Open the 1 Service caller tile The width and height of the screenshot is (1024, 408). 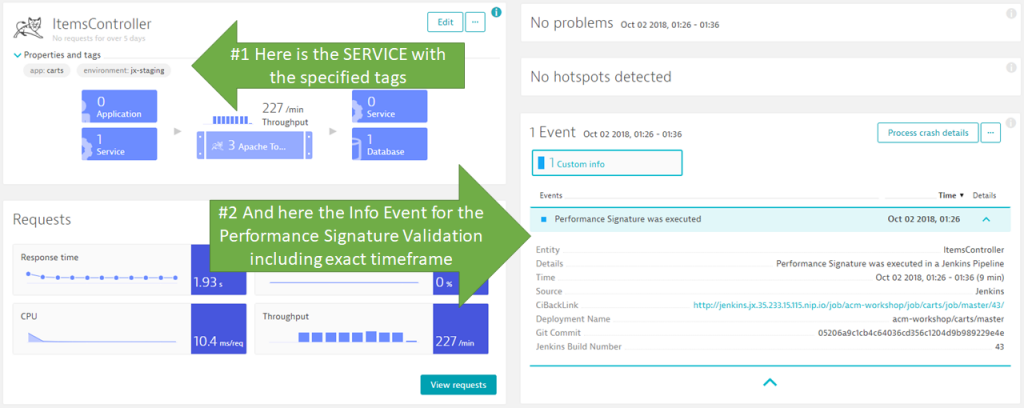pos(120,144)
